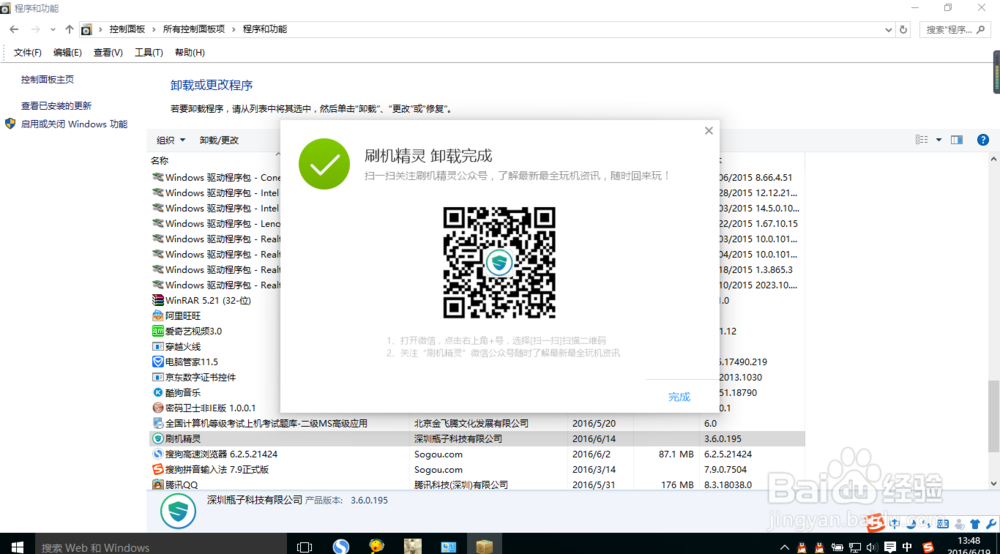Click the up-one-level arrow
The width and height of the screenshot is (1000, 554).
[69, 29]
